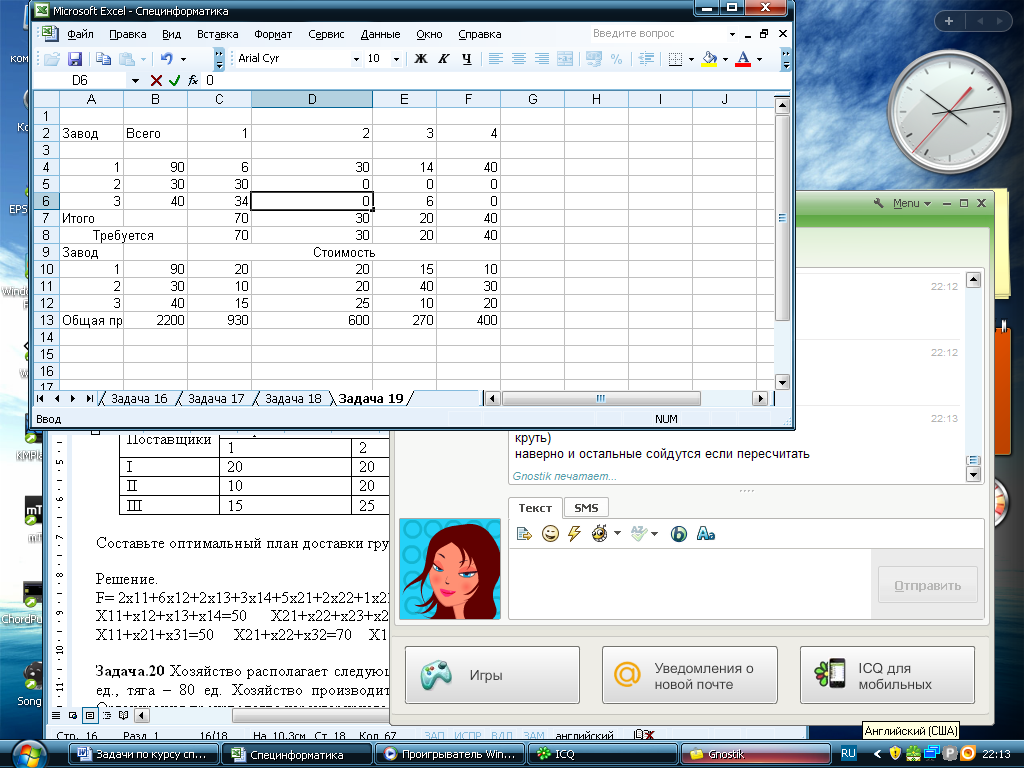Open the Borders dropdown arrow
The width and height of the screenshot is (1024, 768).
(691, 59)
